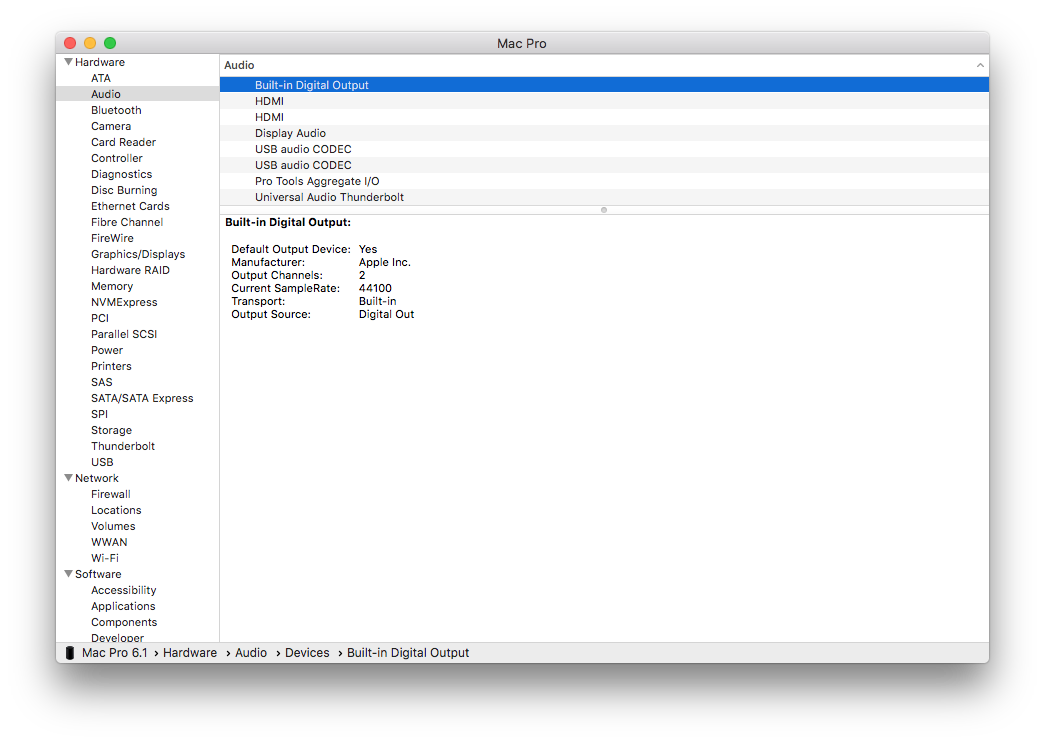The height and width of the screenshot is (743, 1045).
Task: Open Parallel SCSI entry
Action: tap(124, 334)
